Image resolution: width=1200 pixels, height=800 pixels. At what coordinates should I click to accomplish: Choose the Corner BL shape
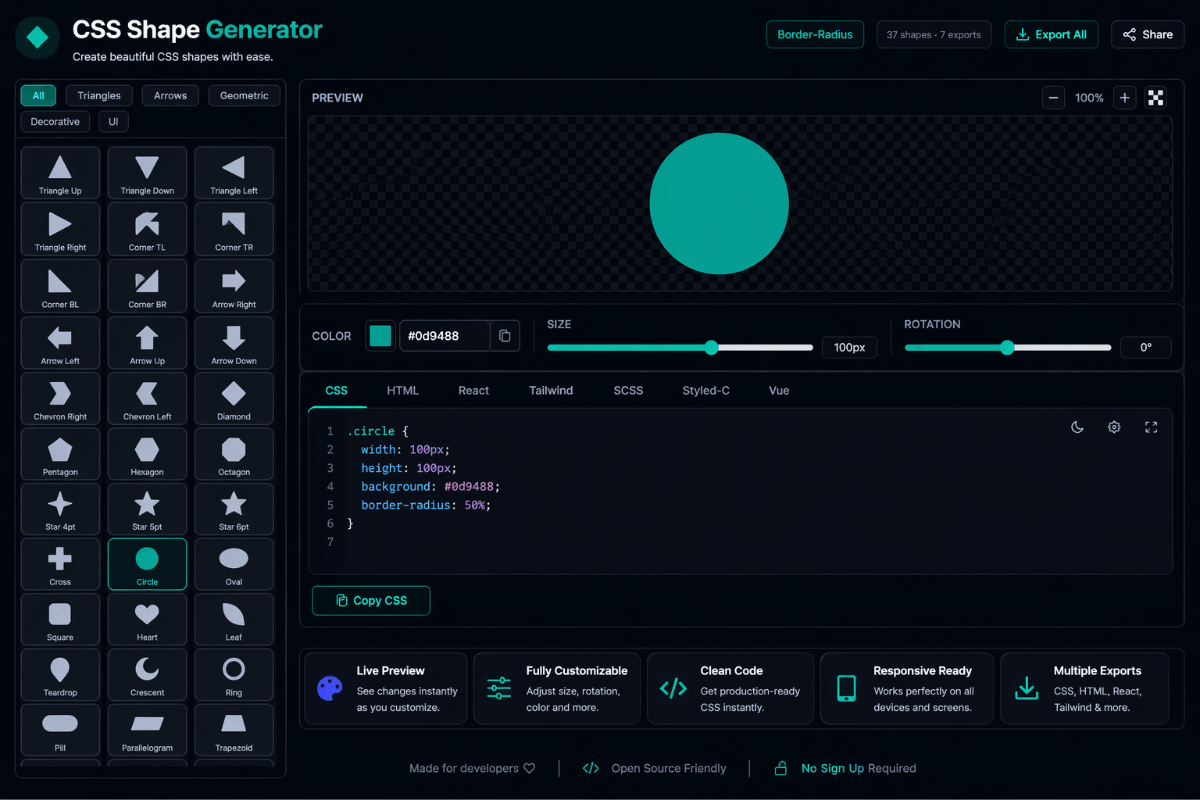point(60,286)
